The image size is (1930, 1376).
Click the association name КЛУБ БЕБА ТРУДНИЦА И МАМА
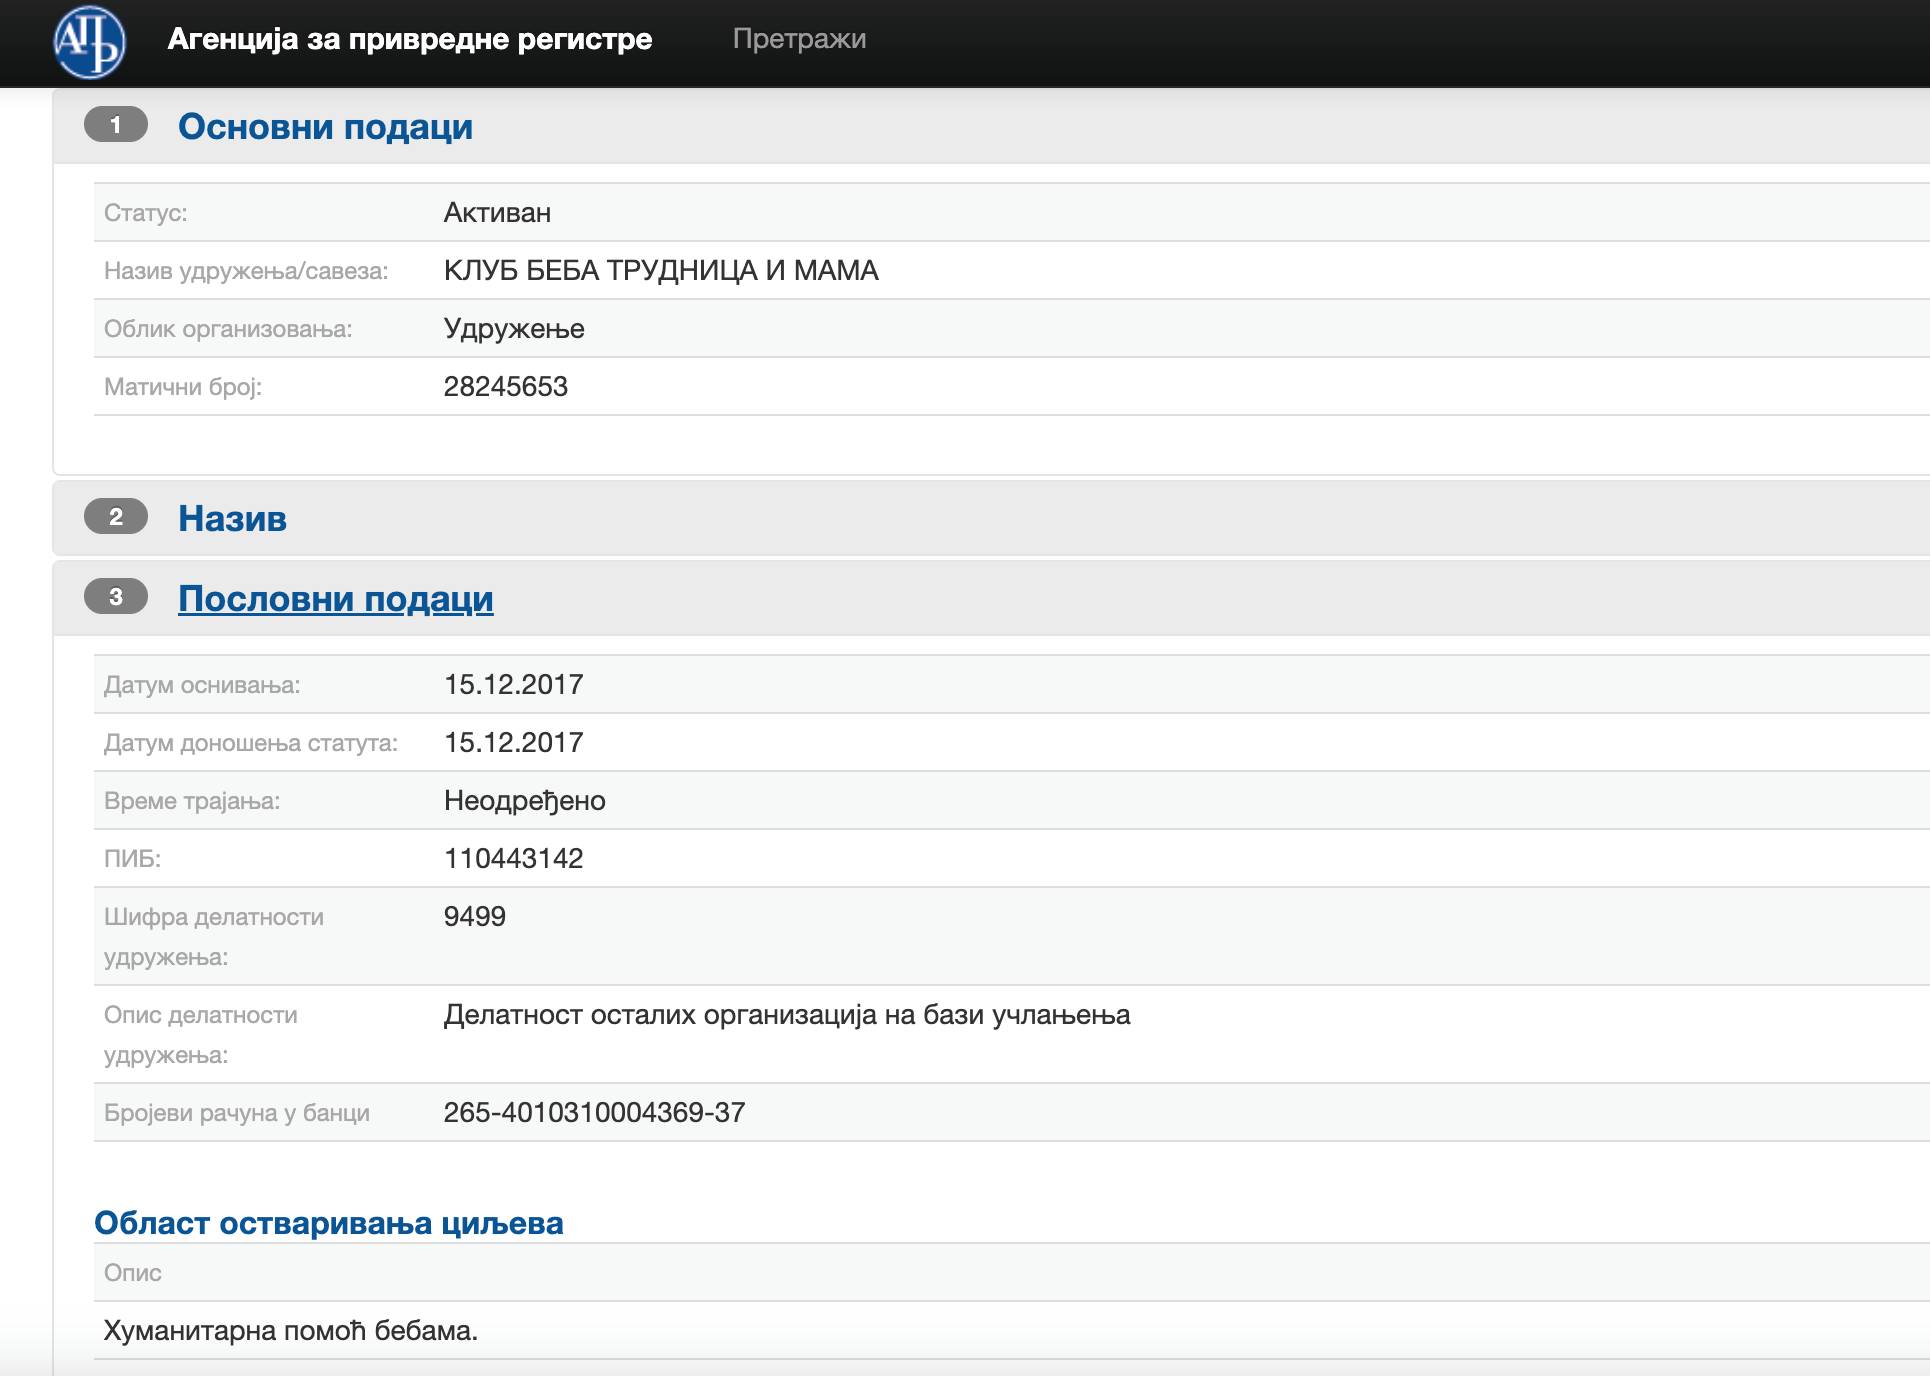[660, 271]
